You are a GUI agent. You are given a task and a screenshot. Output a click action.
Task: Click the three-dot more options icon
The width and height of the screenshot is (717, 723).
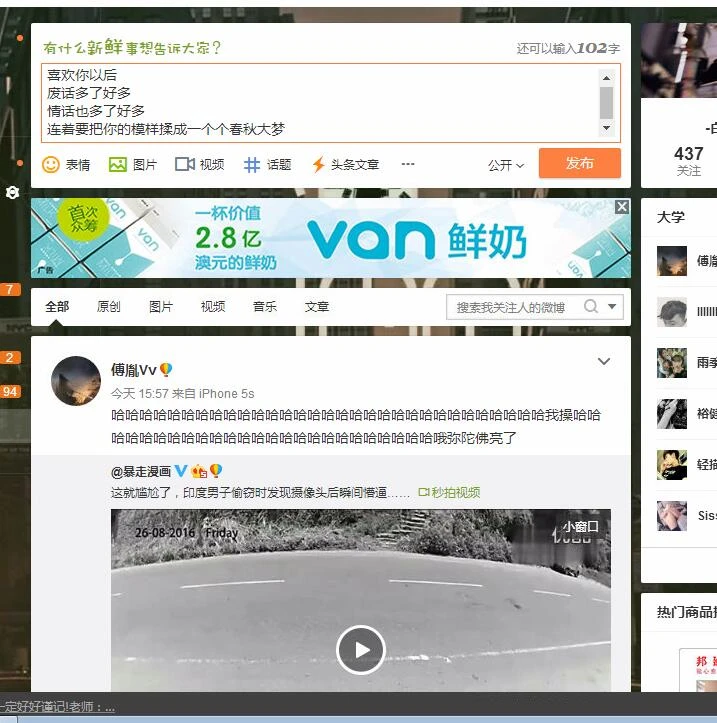pos(408,164)
